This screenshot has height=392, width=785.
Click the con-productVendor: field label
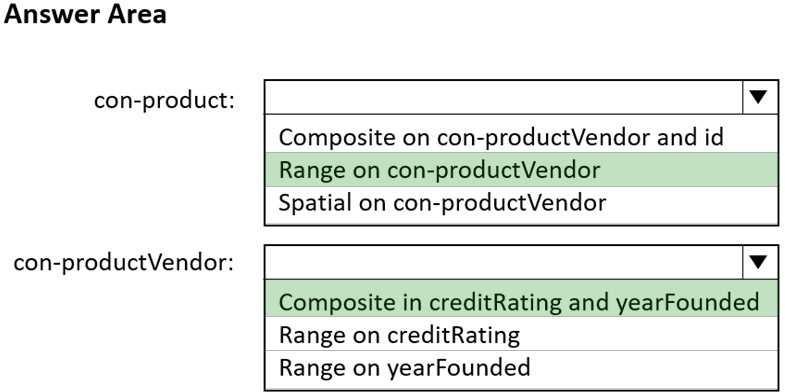point(124,262)
